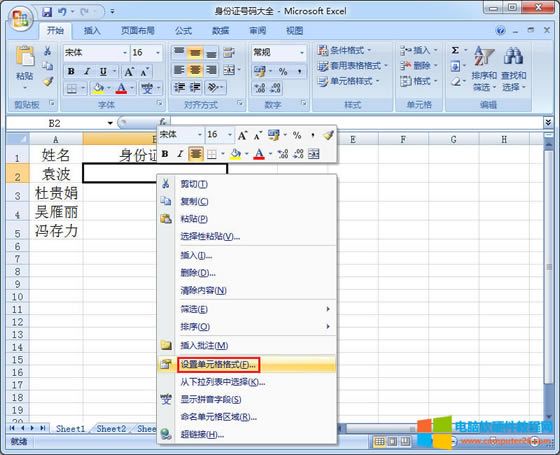
Task: Toggle Underline in the ribbon font group
Action: point(103,71)
